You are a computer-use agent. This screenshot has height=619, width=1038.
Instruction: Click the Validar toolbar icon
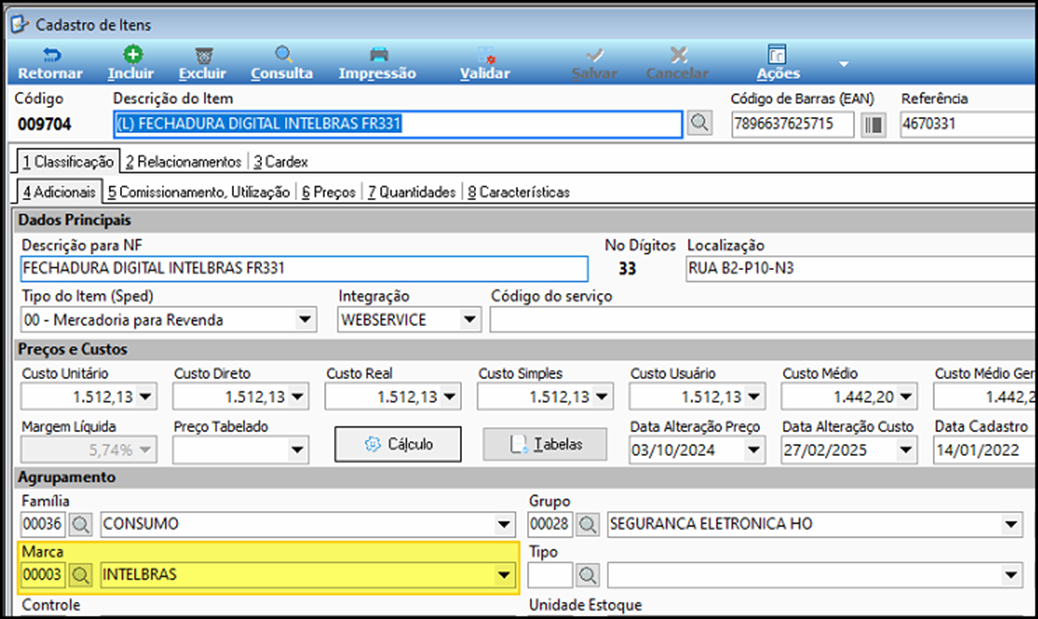click(487, 55)
